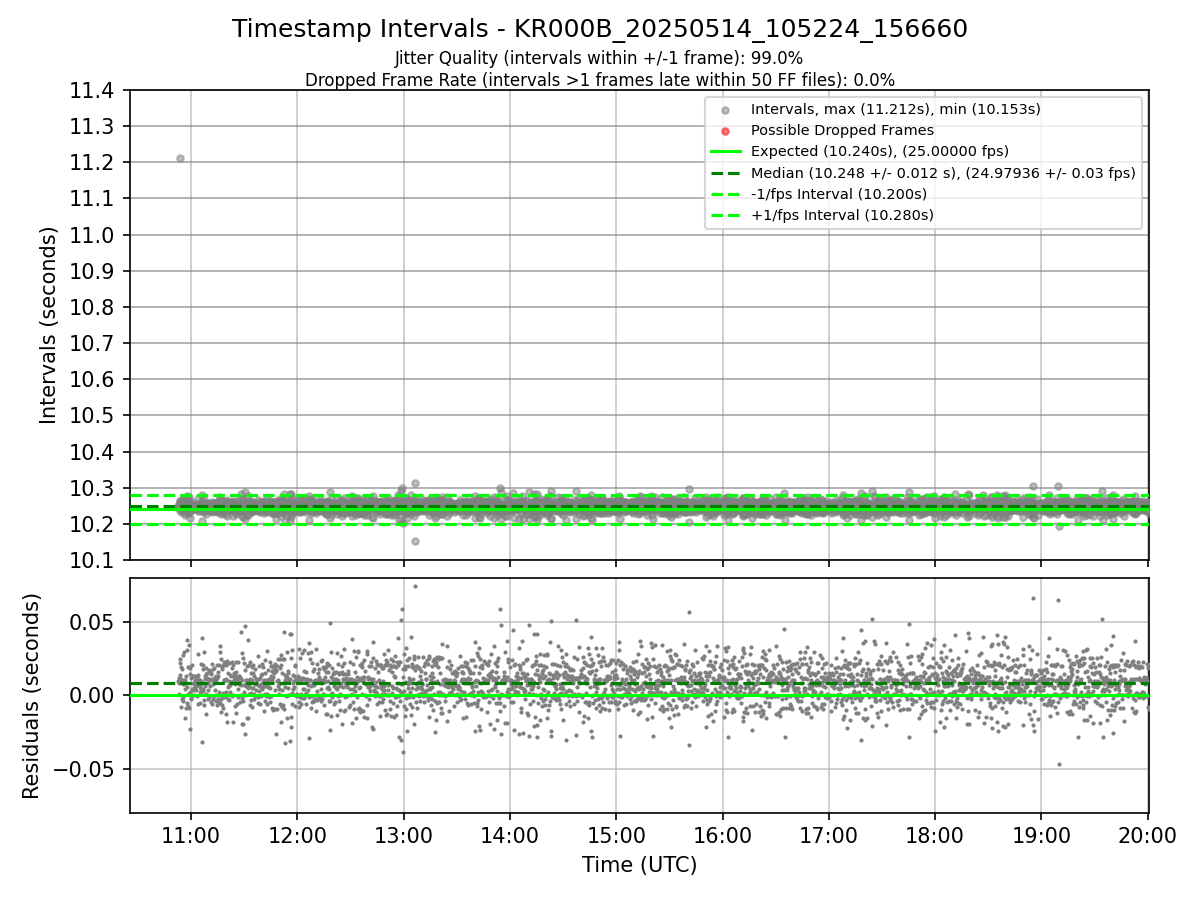
Task: Click the '16:00' x-axis tick label
Action: [x=722, y=834]
